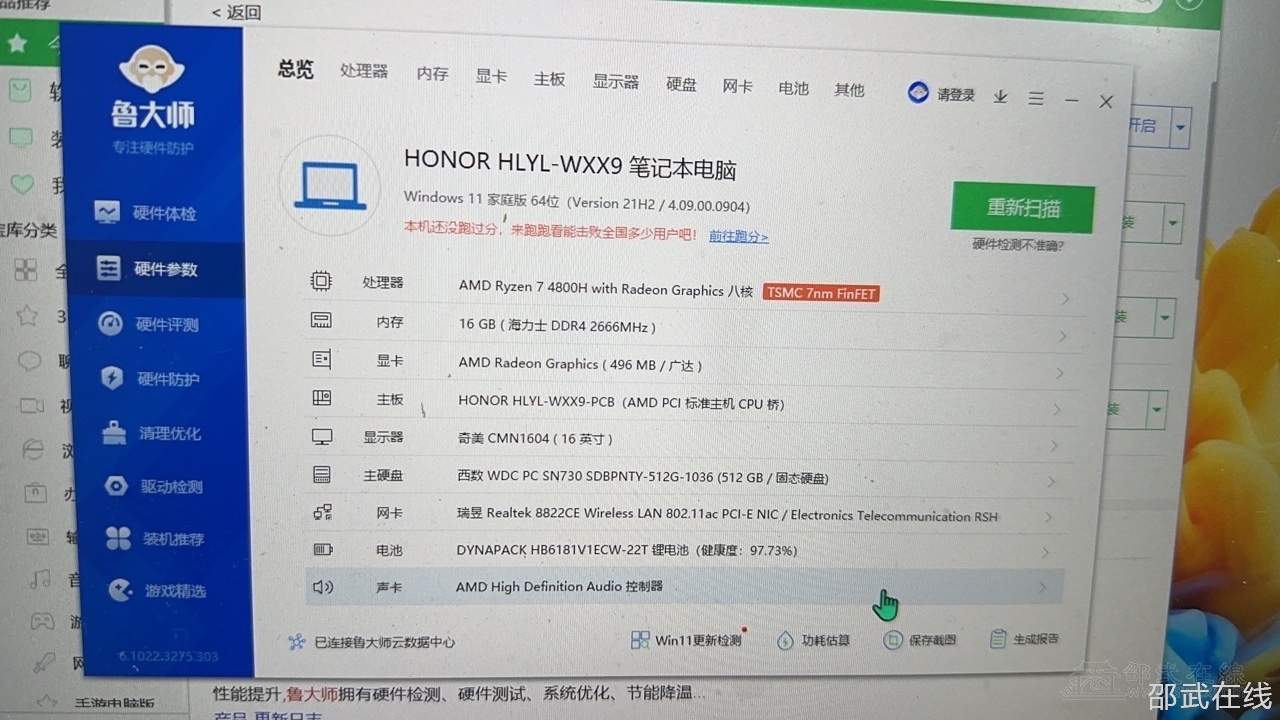1280x720 pixels.
Task: Click Win11更新检测 icon at bottom
Action: pos(640,640)
